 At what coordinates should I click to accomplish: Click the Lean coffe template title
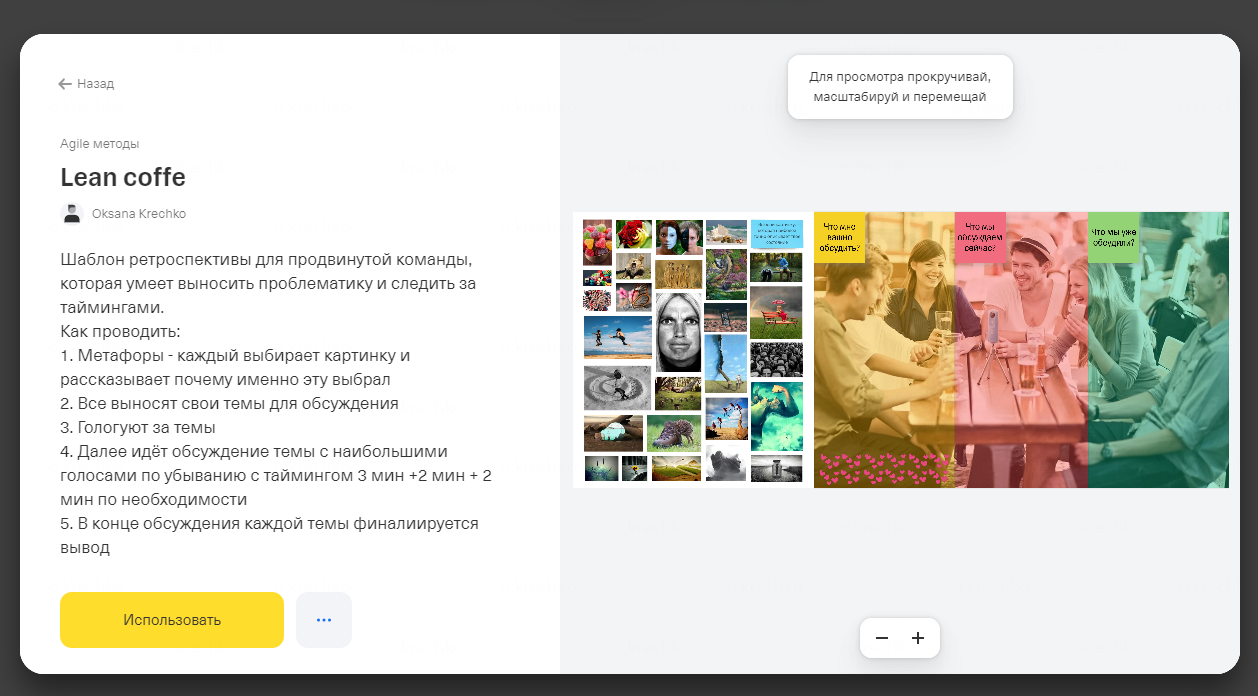pos(123,177)
